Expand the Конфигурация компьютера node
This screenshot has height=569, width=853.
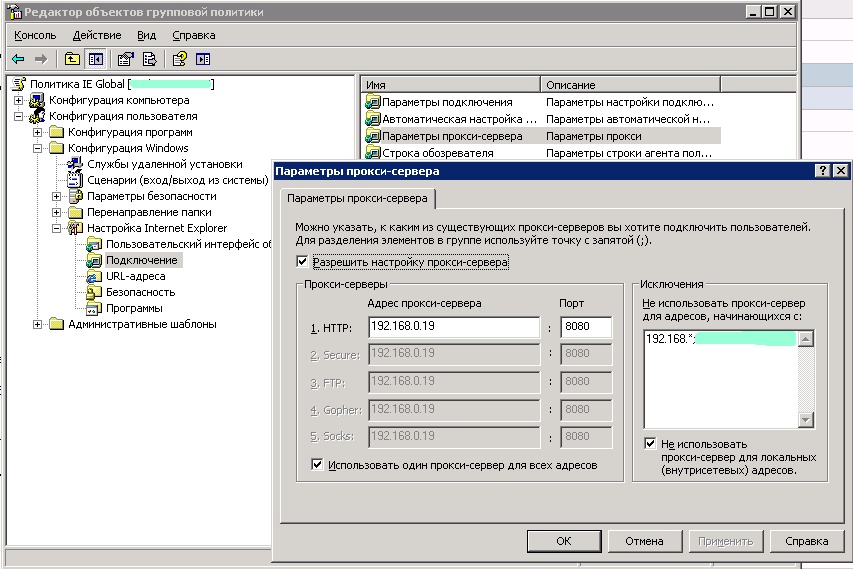tap(18, 100)
